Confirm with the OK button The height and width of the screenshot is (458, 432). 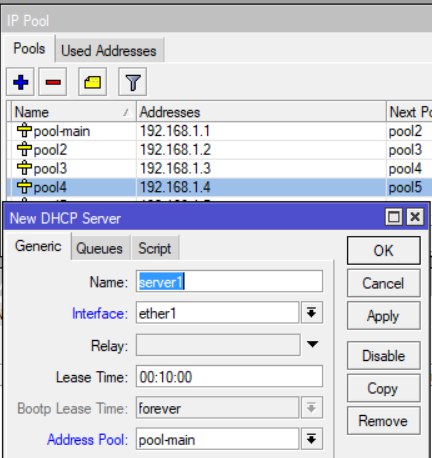tap(383, 251)
